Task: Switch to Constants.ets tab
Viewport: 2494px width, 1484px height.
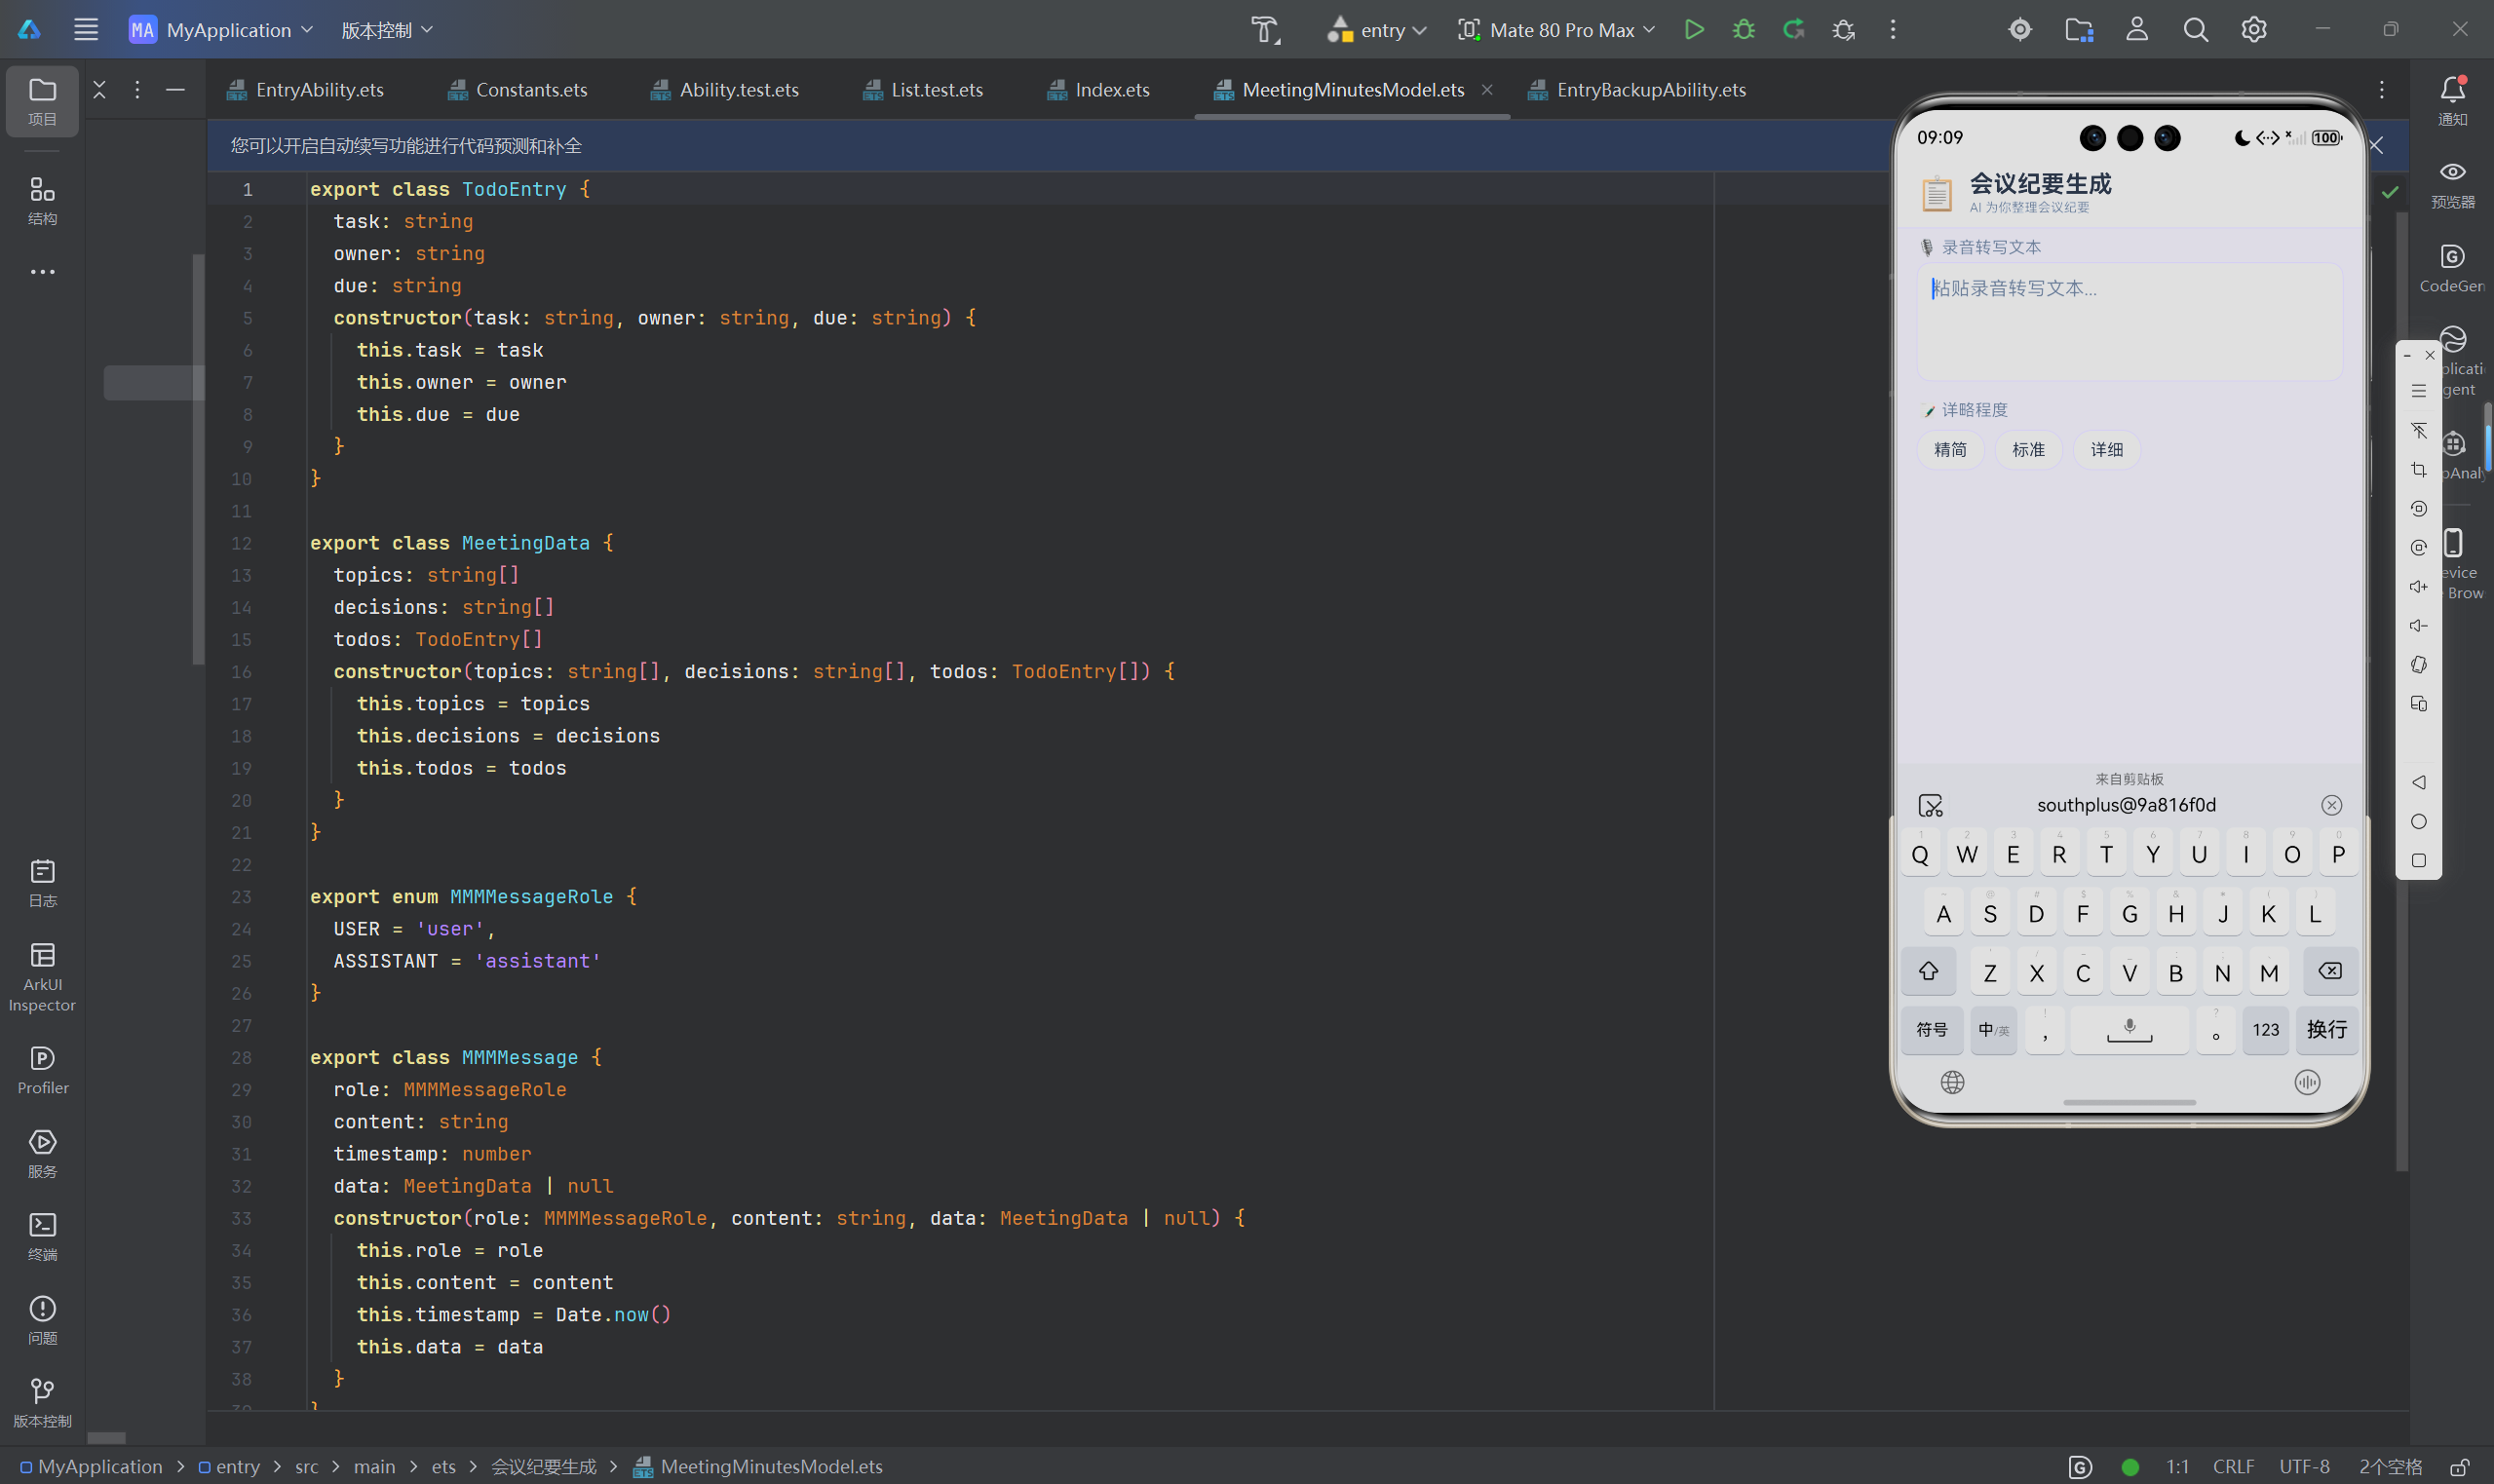Action: pos(517,90)
